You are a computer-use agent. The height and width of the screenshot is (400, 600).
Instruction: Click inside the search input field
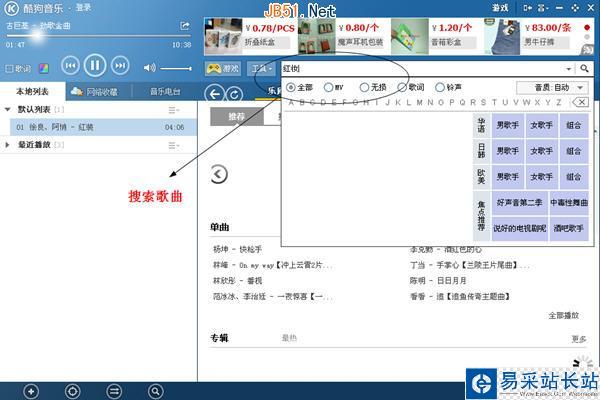[422, 69]
